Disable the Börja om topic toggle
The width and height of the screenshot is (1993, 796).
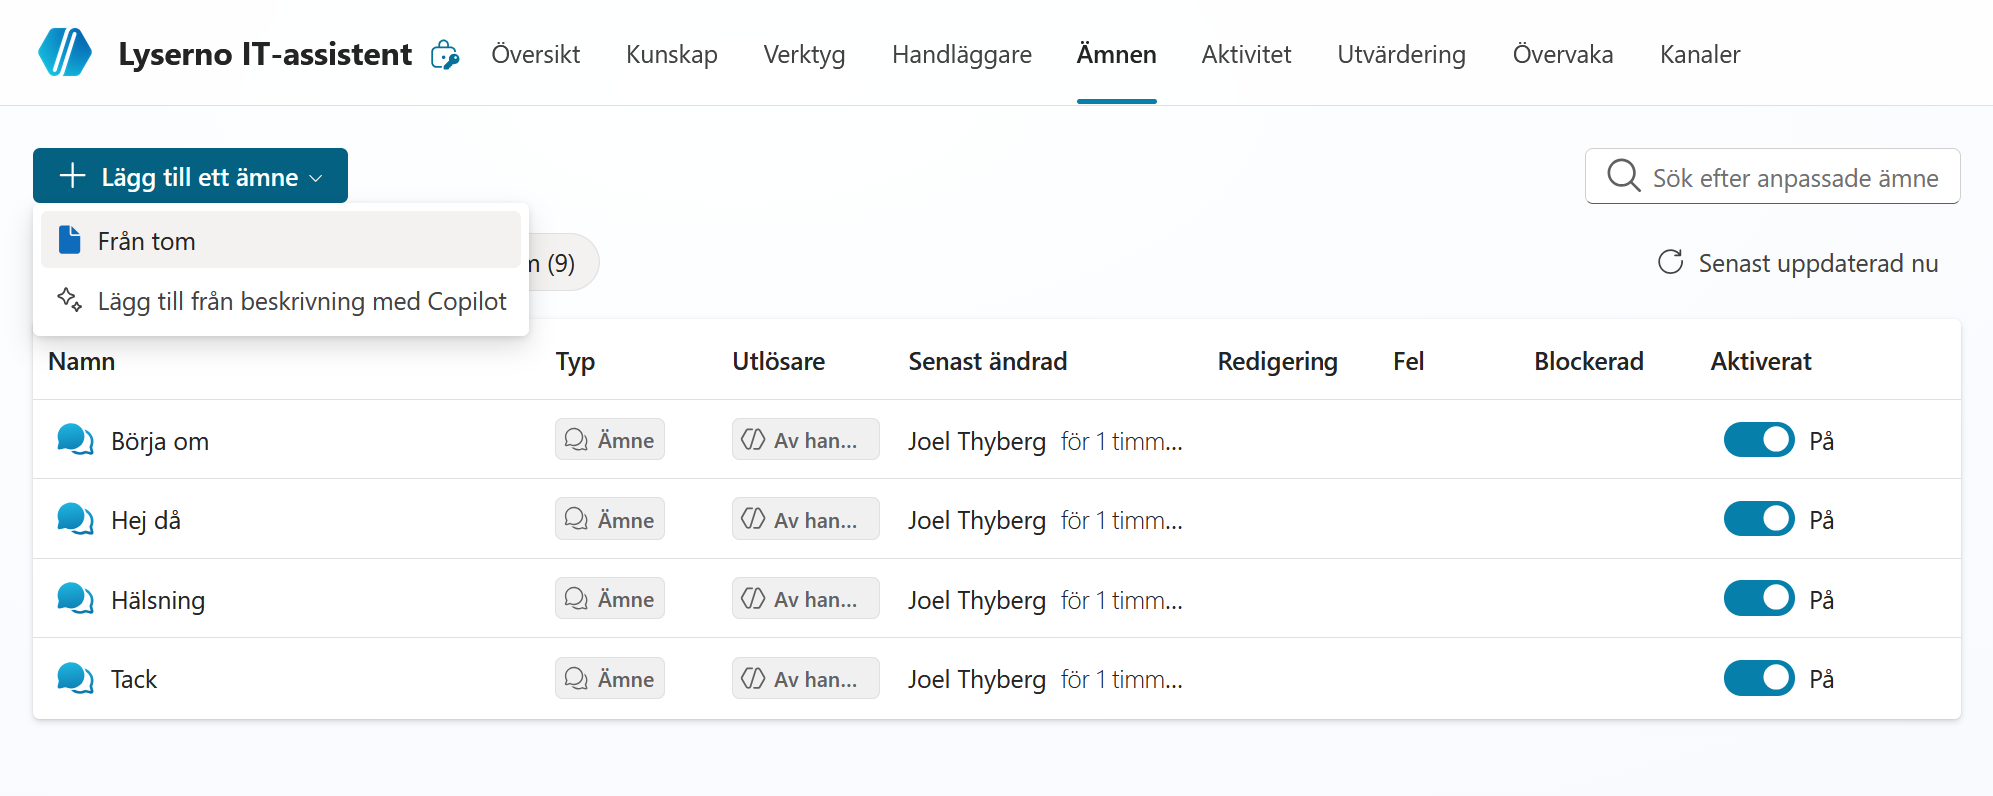pos(1759,440)
